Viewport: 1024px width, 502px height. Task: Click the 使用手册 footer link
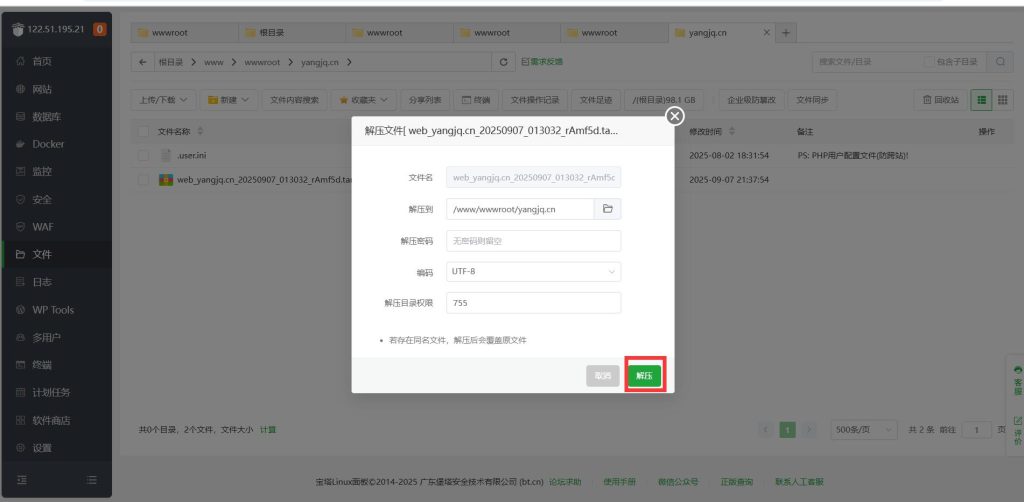point(619,482)
